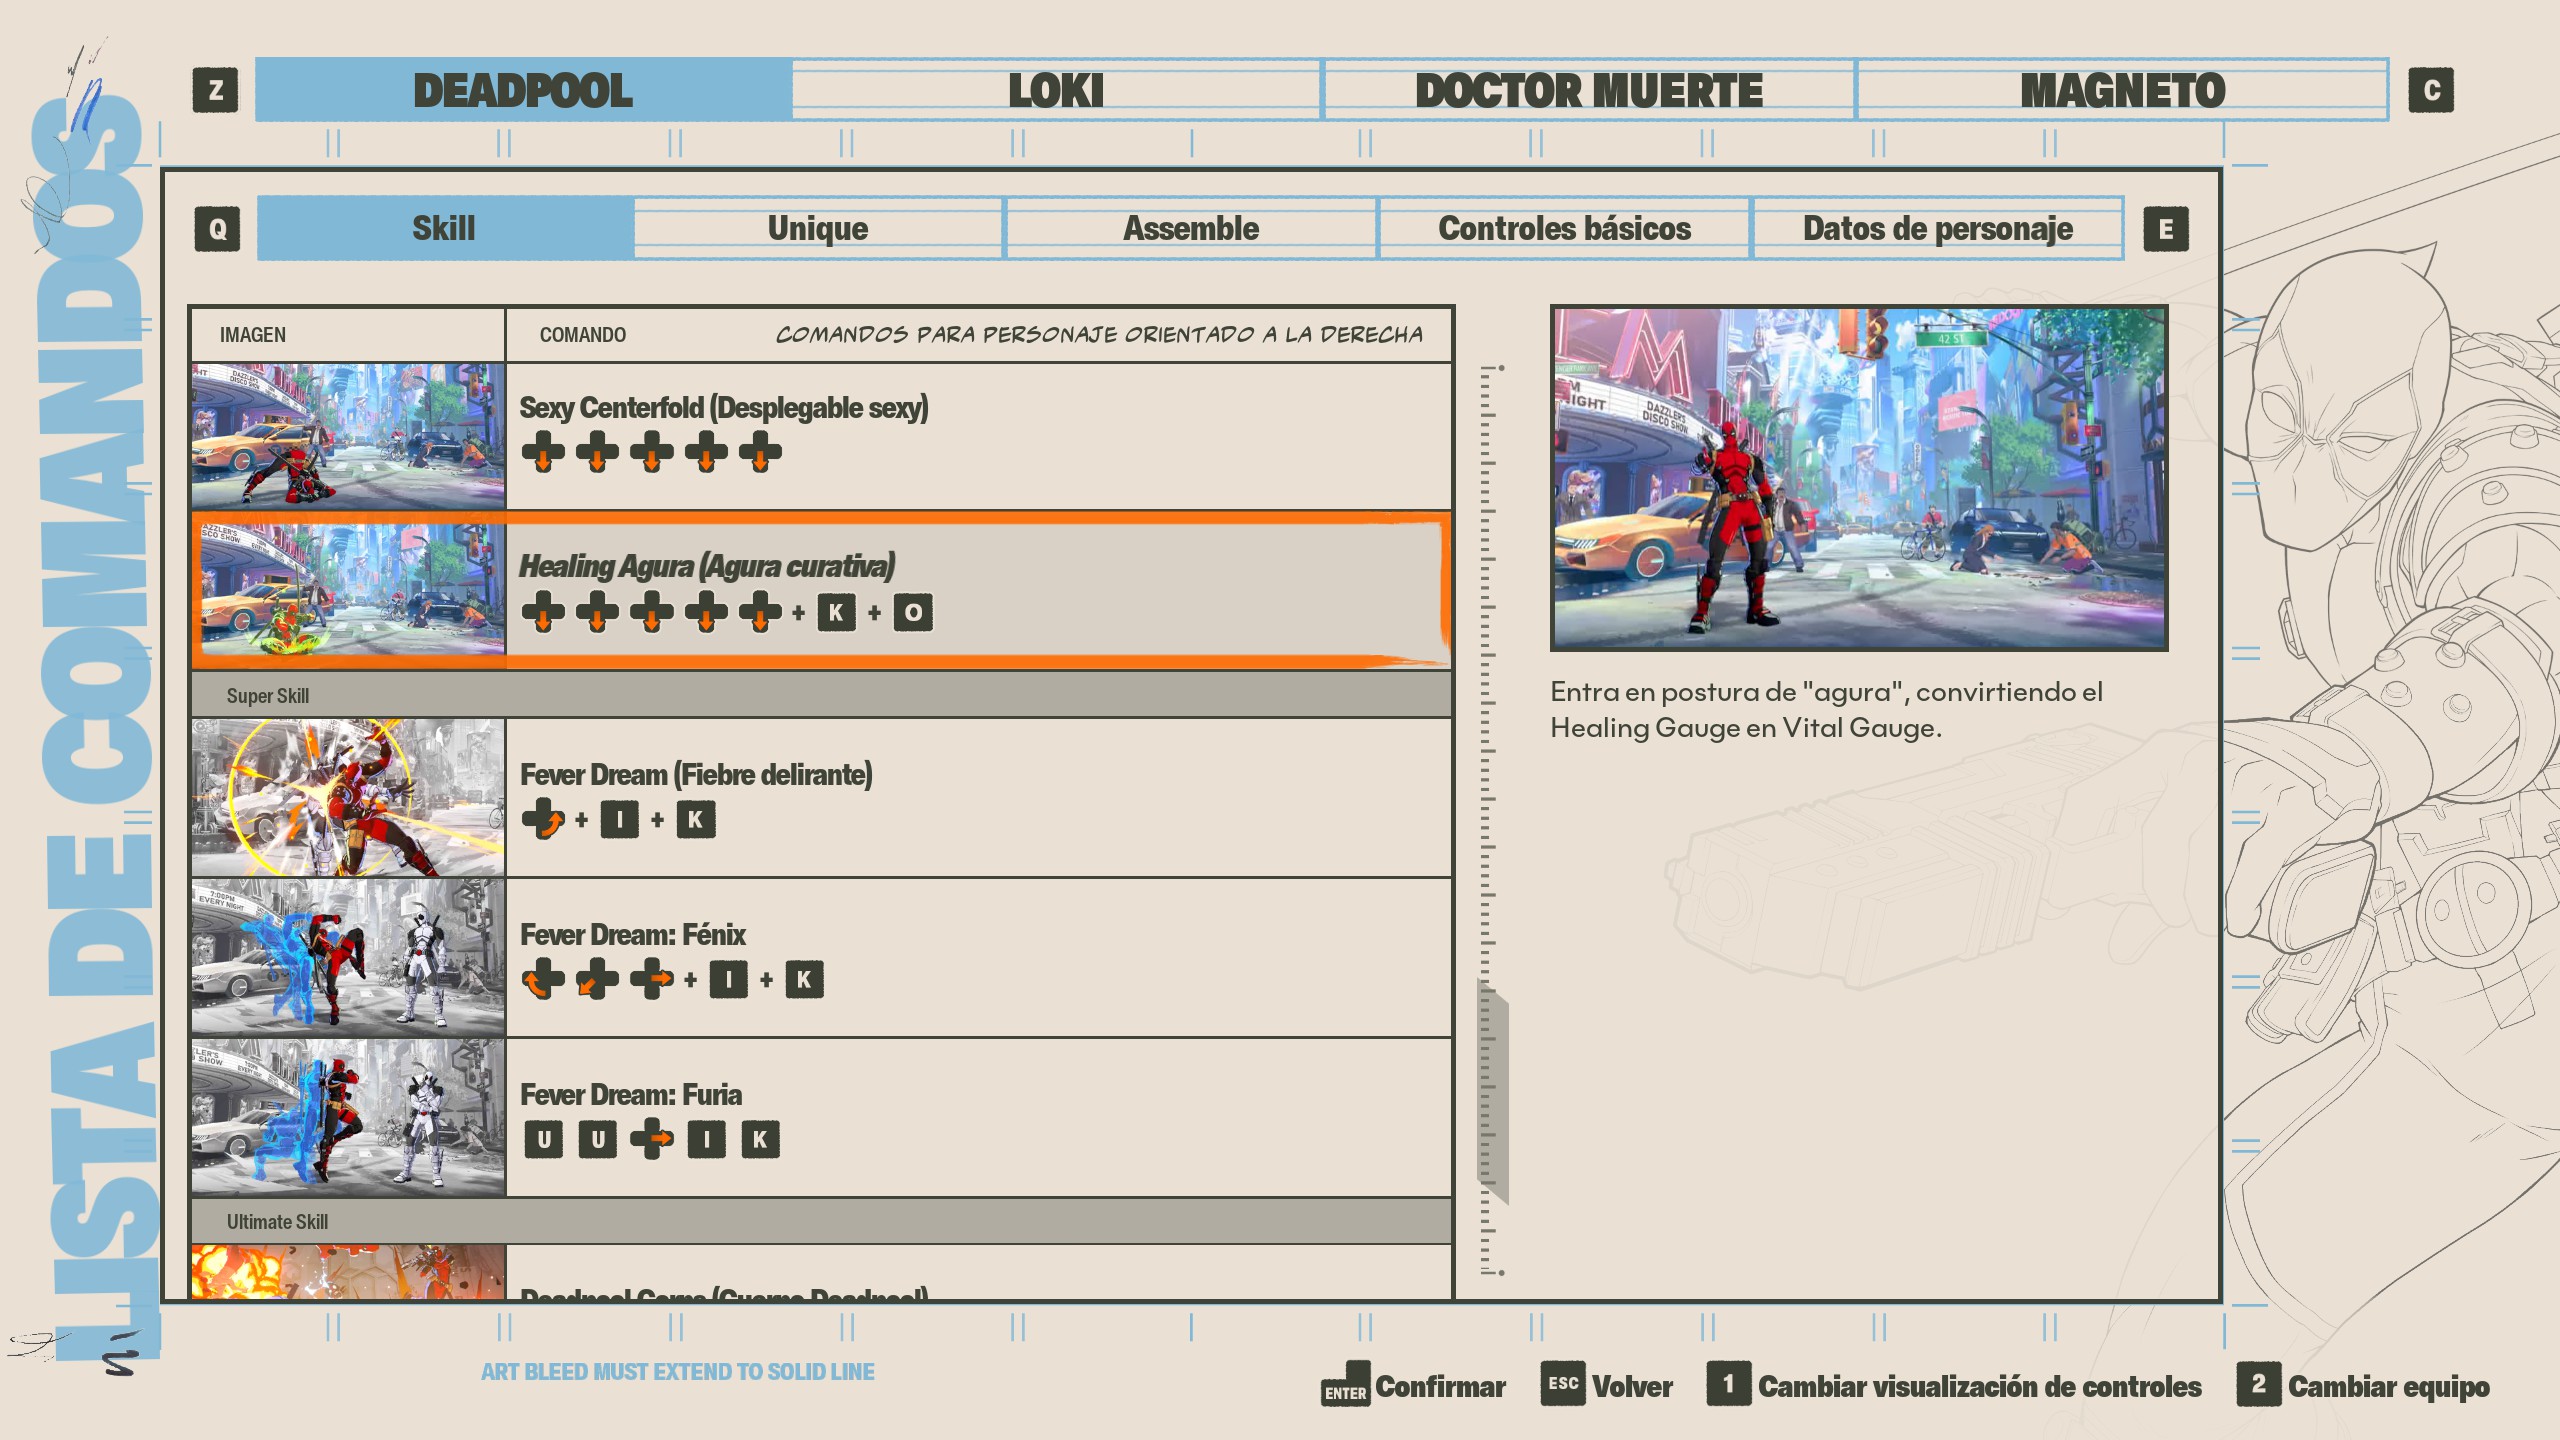This screenshot has width=2560, height=1440.
Task: Click the last down d-pad icon in Sexy Centerfold row
Action: [760, 452]
